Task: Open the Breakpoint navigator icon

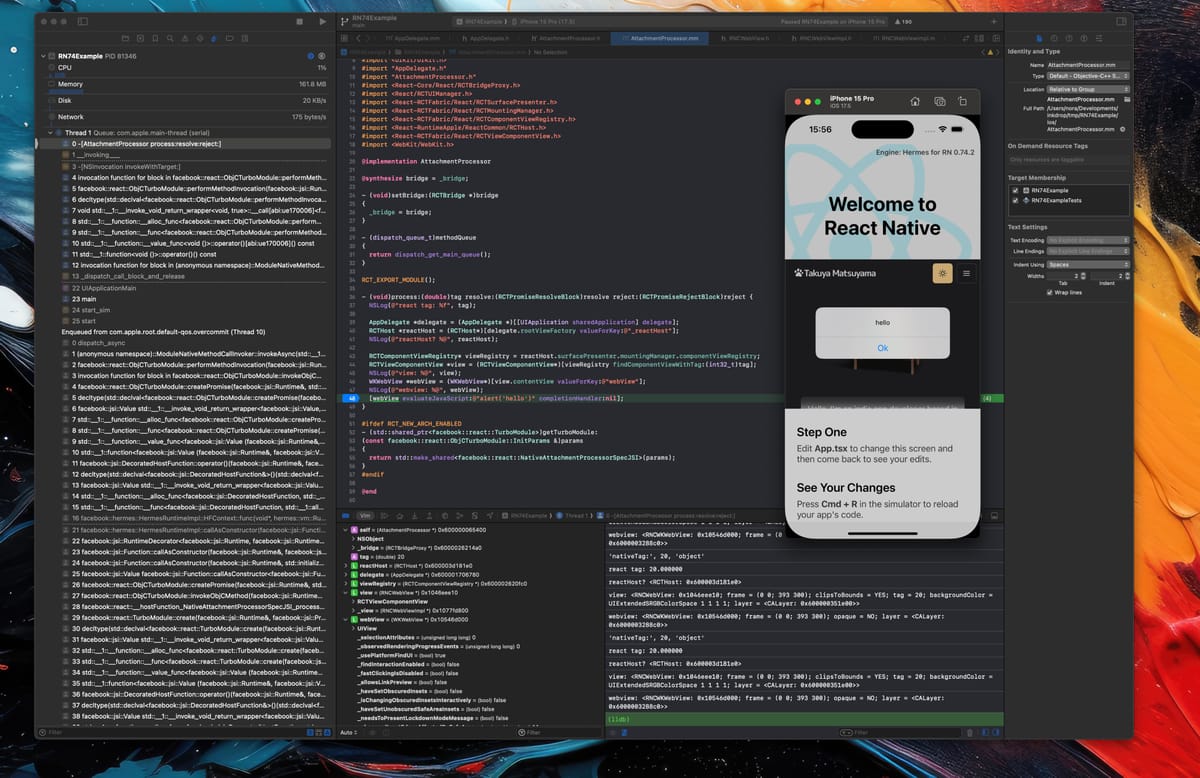Action: click(x=229, y=38)
